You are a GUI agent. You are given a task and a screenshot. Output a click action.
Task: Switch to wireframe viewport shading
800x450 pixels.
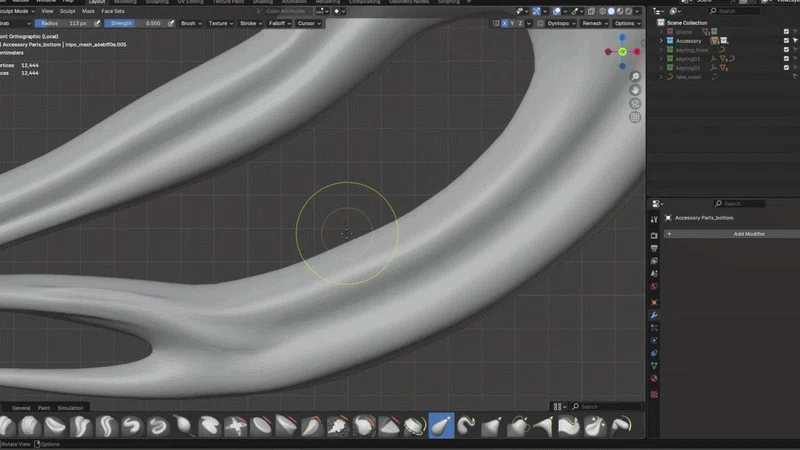click(603, 11)
